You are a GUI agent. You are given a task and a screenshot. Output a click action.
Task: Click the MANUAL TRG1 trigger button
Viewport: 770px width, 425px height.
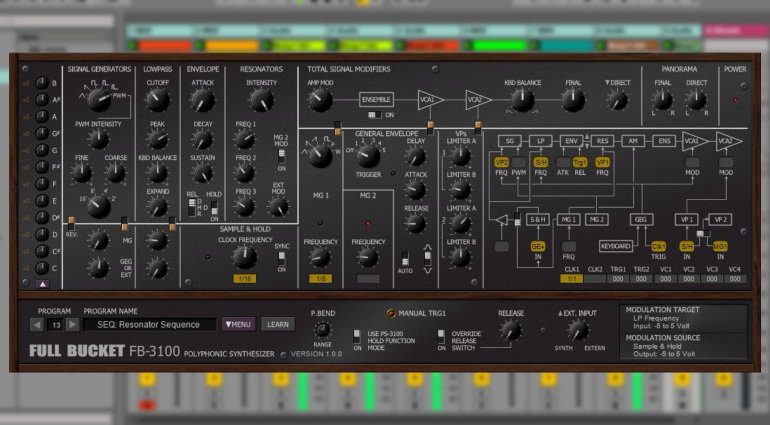pyautogui.click(x=391, y=313)
